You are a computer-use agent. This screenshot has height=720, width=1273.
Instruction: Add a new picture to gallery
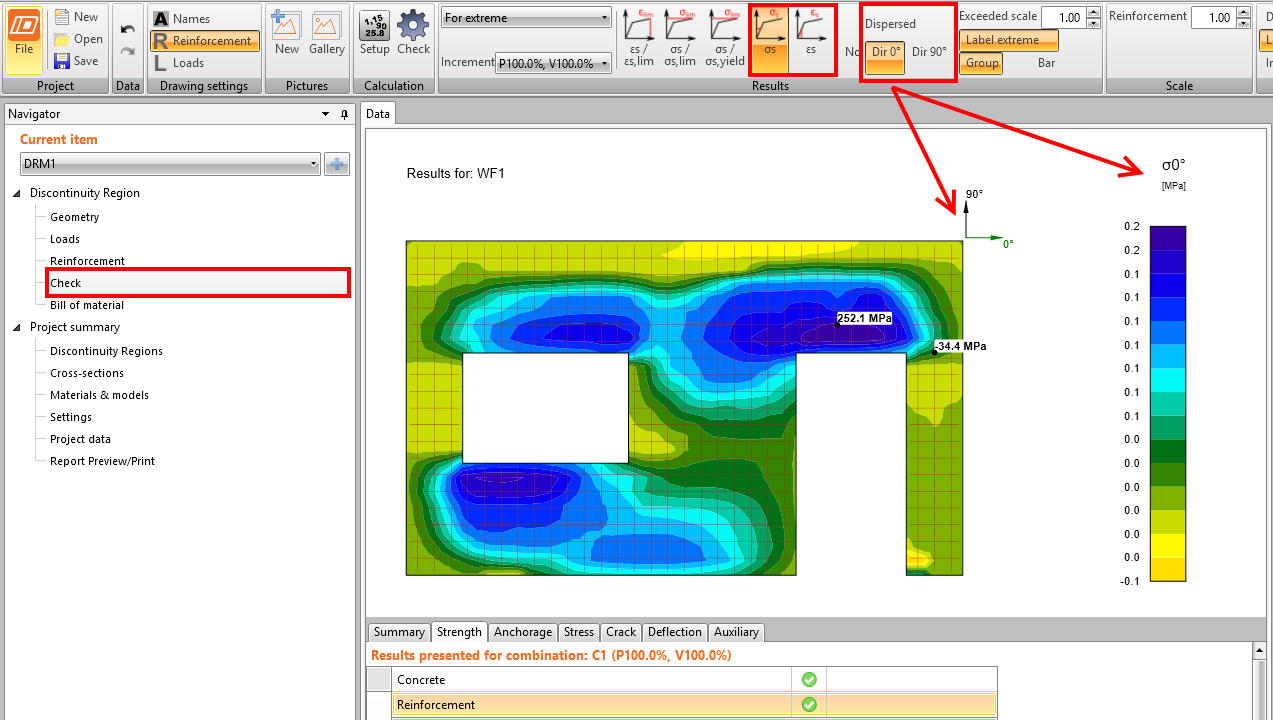[x=287, y=34]
